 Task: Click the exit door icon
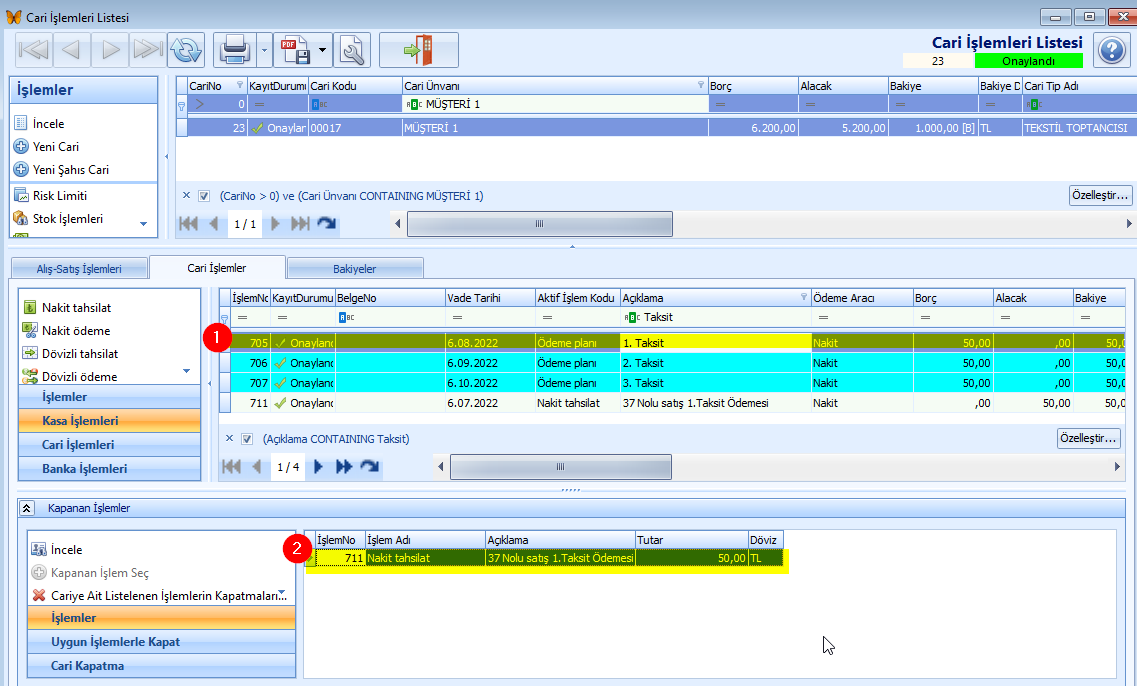click(419, 50)
